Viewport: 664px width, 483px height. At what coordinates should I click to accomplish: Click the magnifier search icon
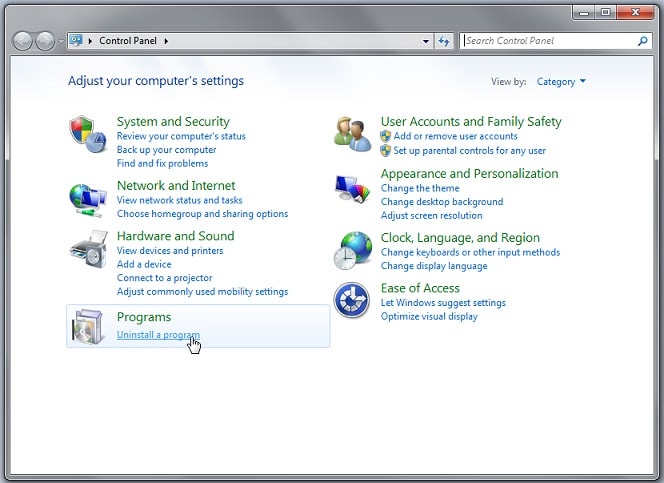(642, 41)
